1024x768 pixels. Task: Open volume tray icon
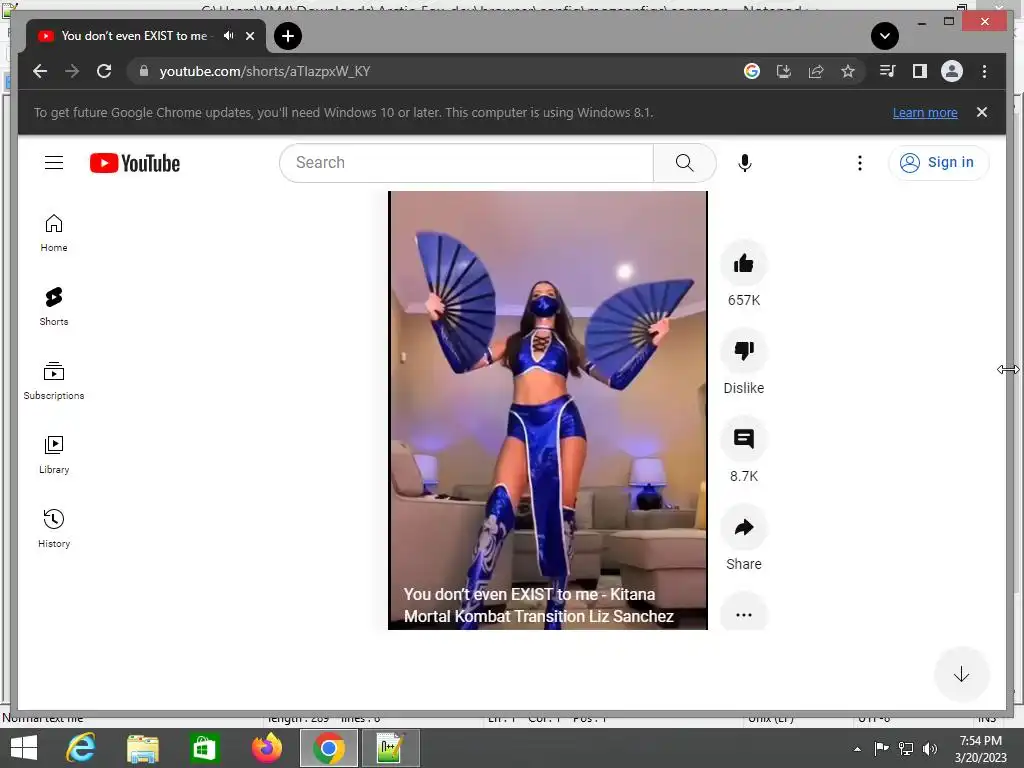click(x=930, y=748)
